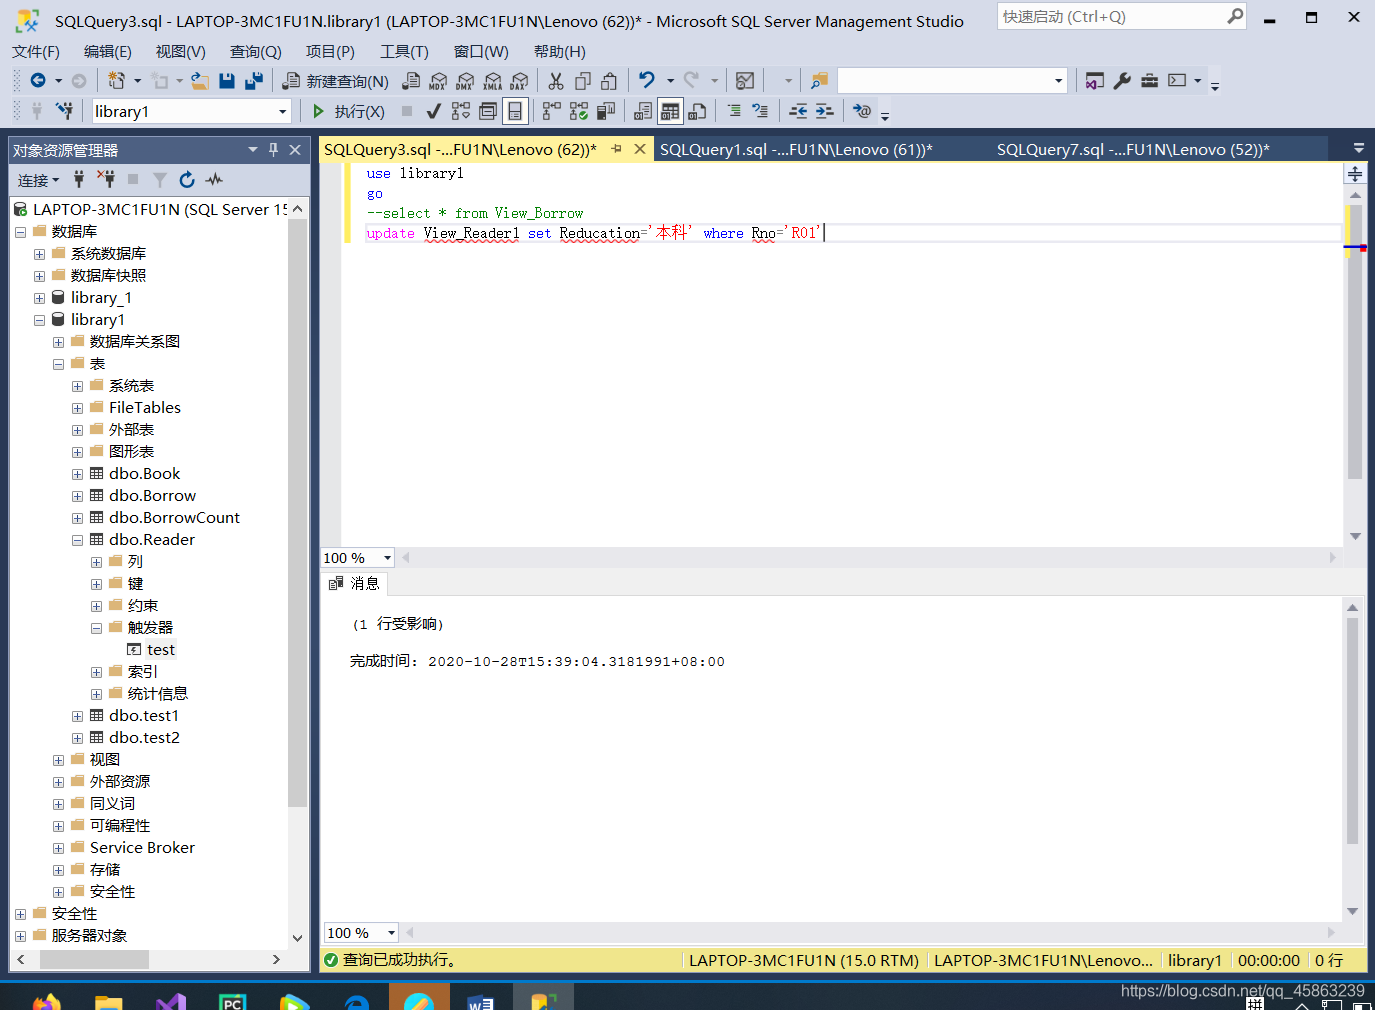Toggle Object Explorer auto-hide pin
The height and width of the screenshot is (1010, 1375).
pos(273,150)
